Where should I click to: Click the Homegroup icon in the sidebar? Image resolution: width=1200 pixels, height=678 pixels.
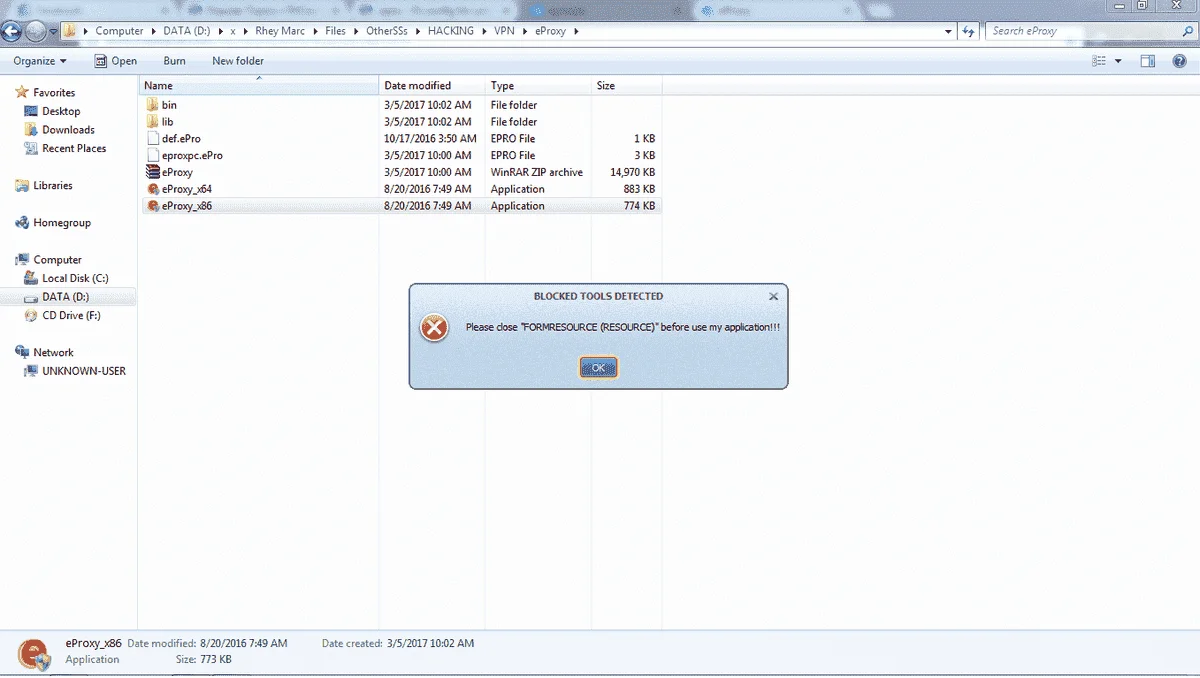(x=22, y=223)
